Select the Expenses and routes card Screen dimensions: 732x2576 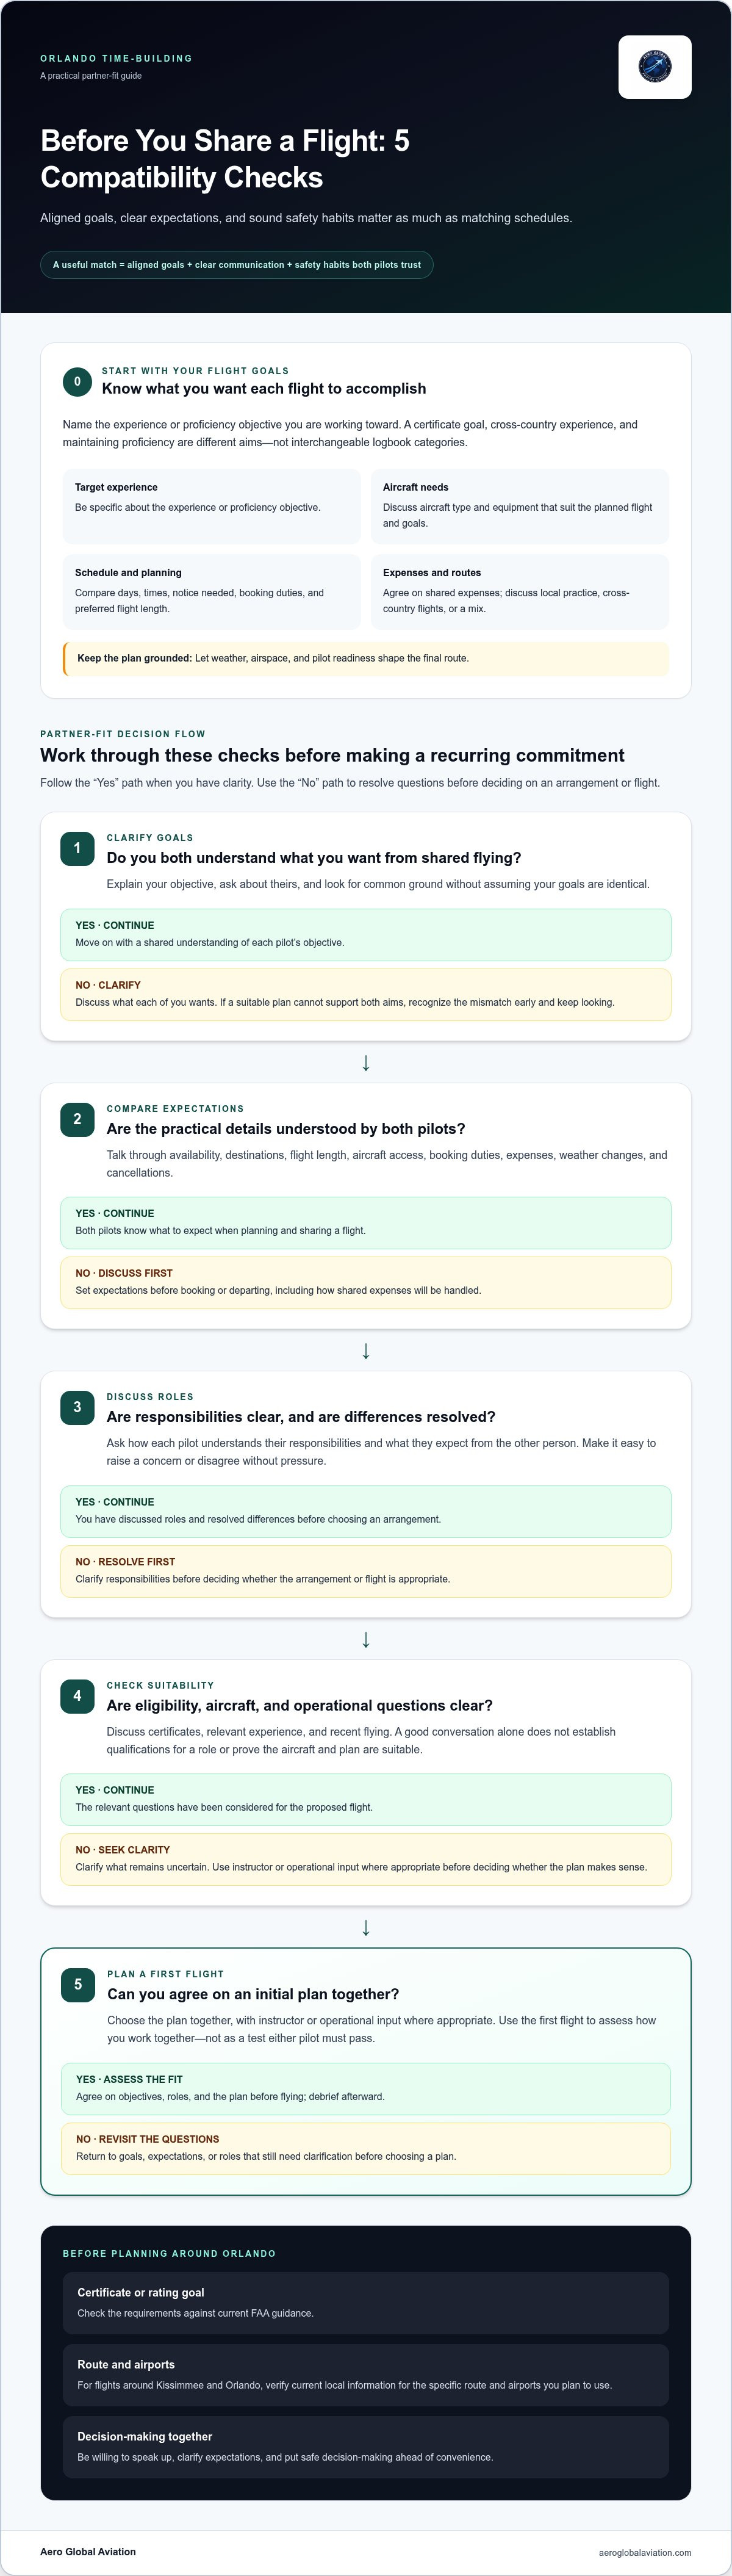pyautogui.click(x=520, y=592)
